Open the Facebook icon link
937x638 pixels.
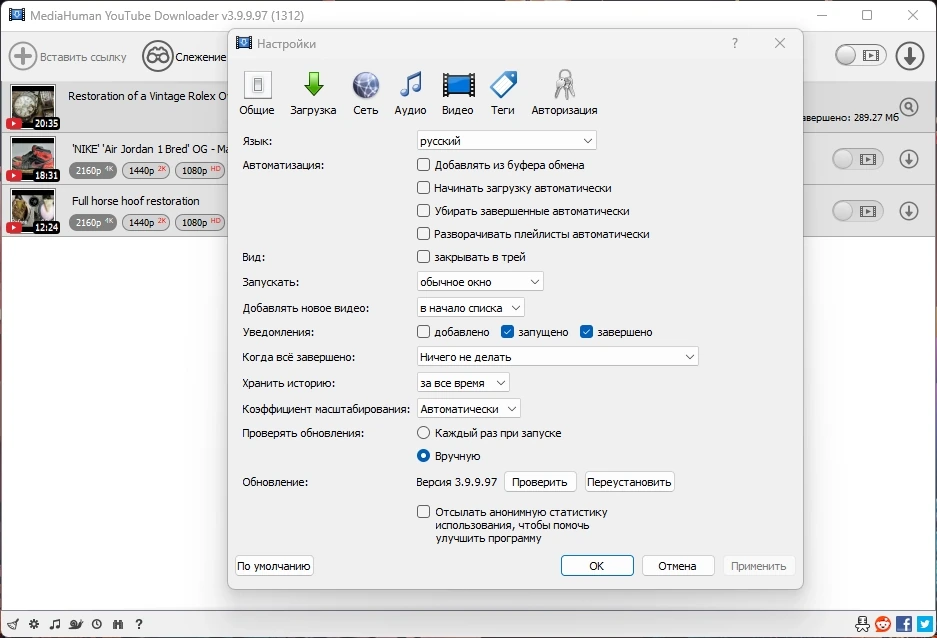point(904,624)
